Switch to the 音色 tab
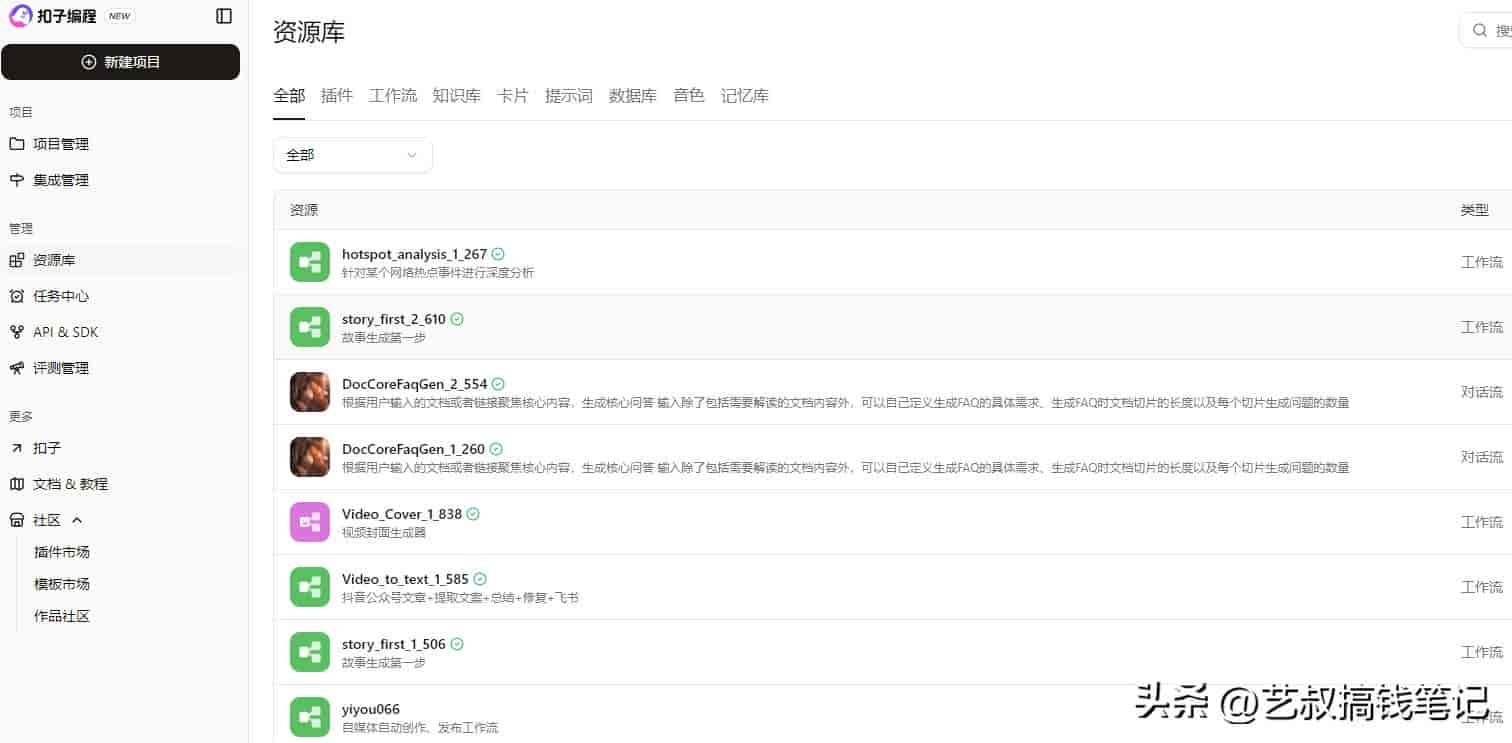Viewport: 1512px width, 743px height. (689, 96)
